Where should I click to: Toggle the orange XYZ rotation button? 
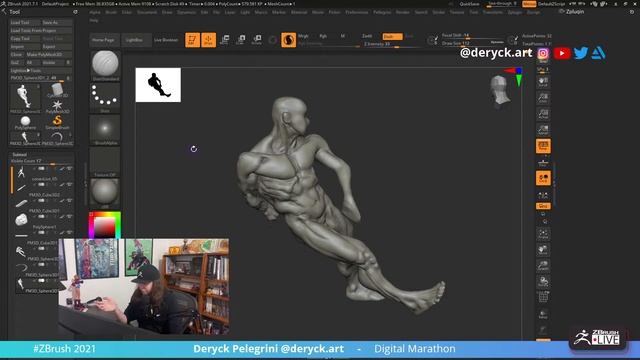[x=543, y=206]
